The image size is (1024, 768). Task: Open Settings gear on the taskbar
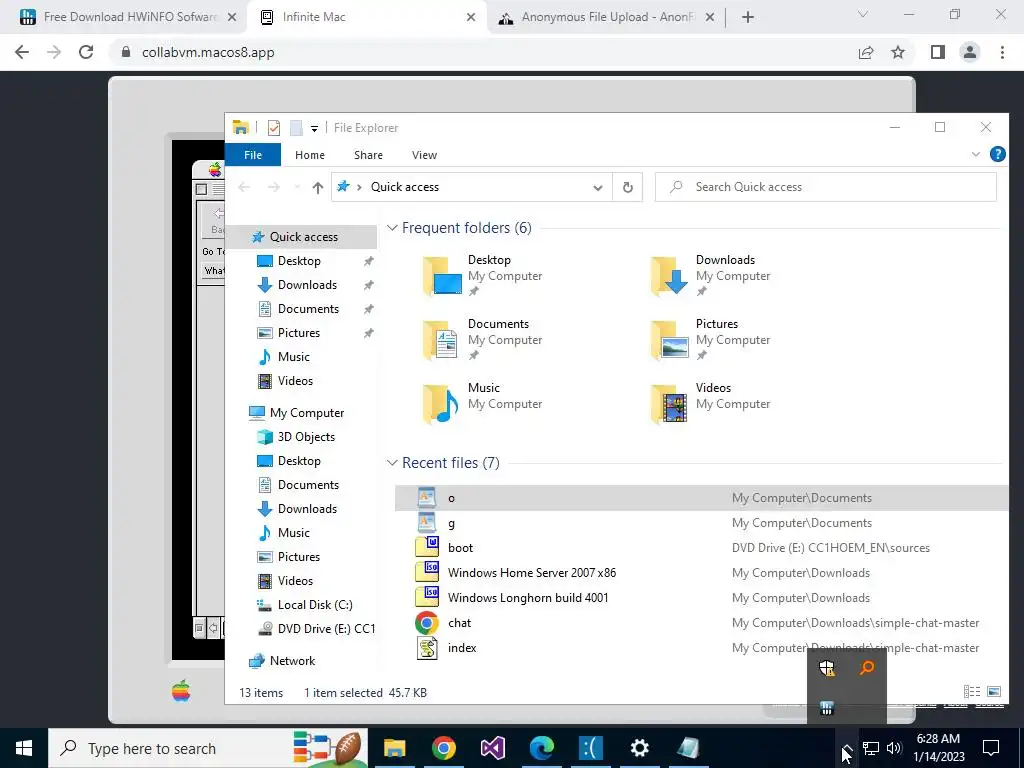click(639, 748)
